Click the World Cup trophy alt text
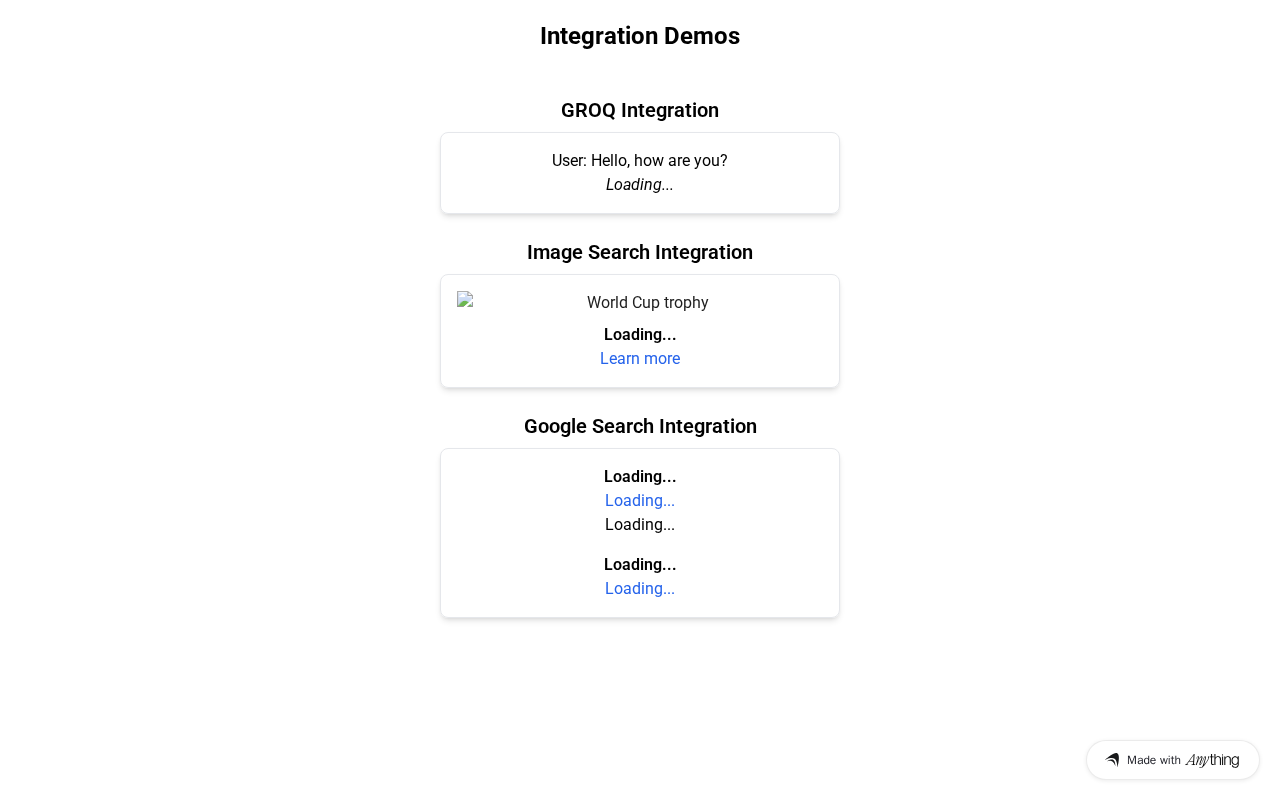The width and height of the screenshot is (1280, 800). (x=648, y=302)
